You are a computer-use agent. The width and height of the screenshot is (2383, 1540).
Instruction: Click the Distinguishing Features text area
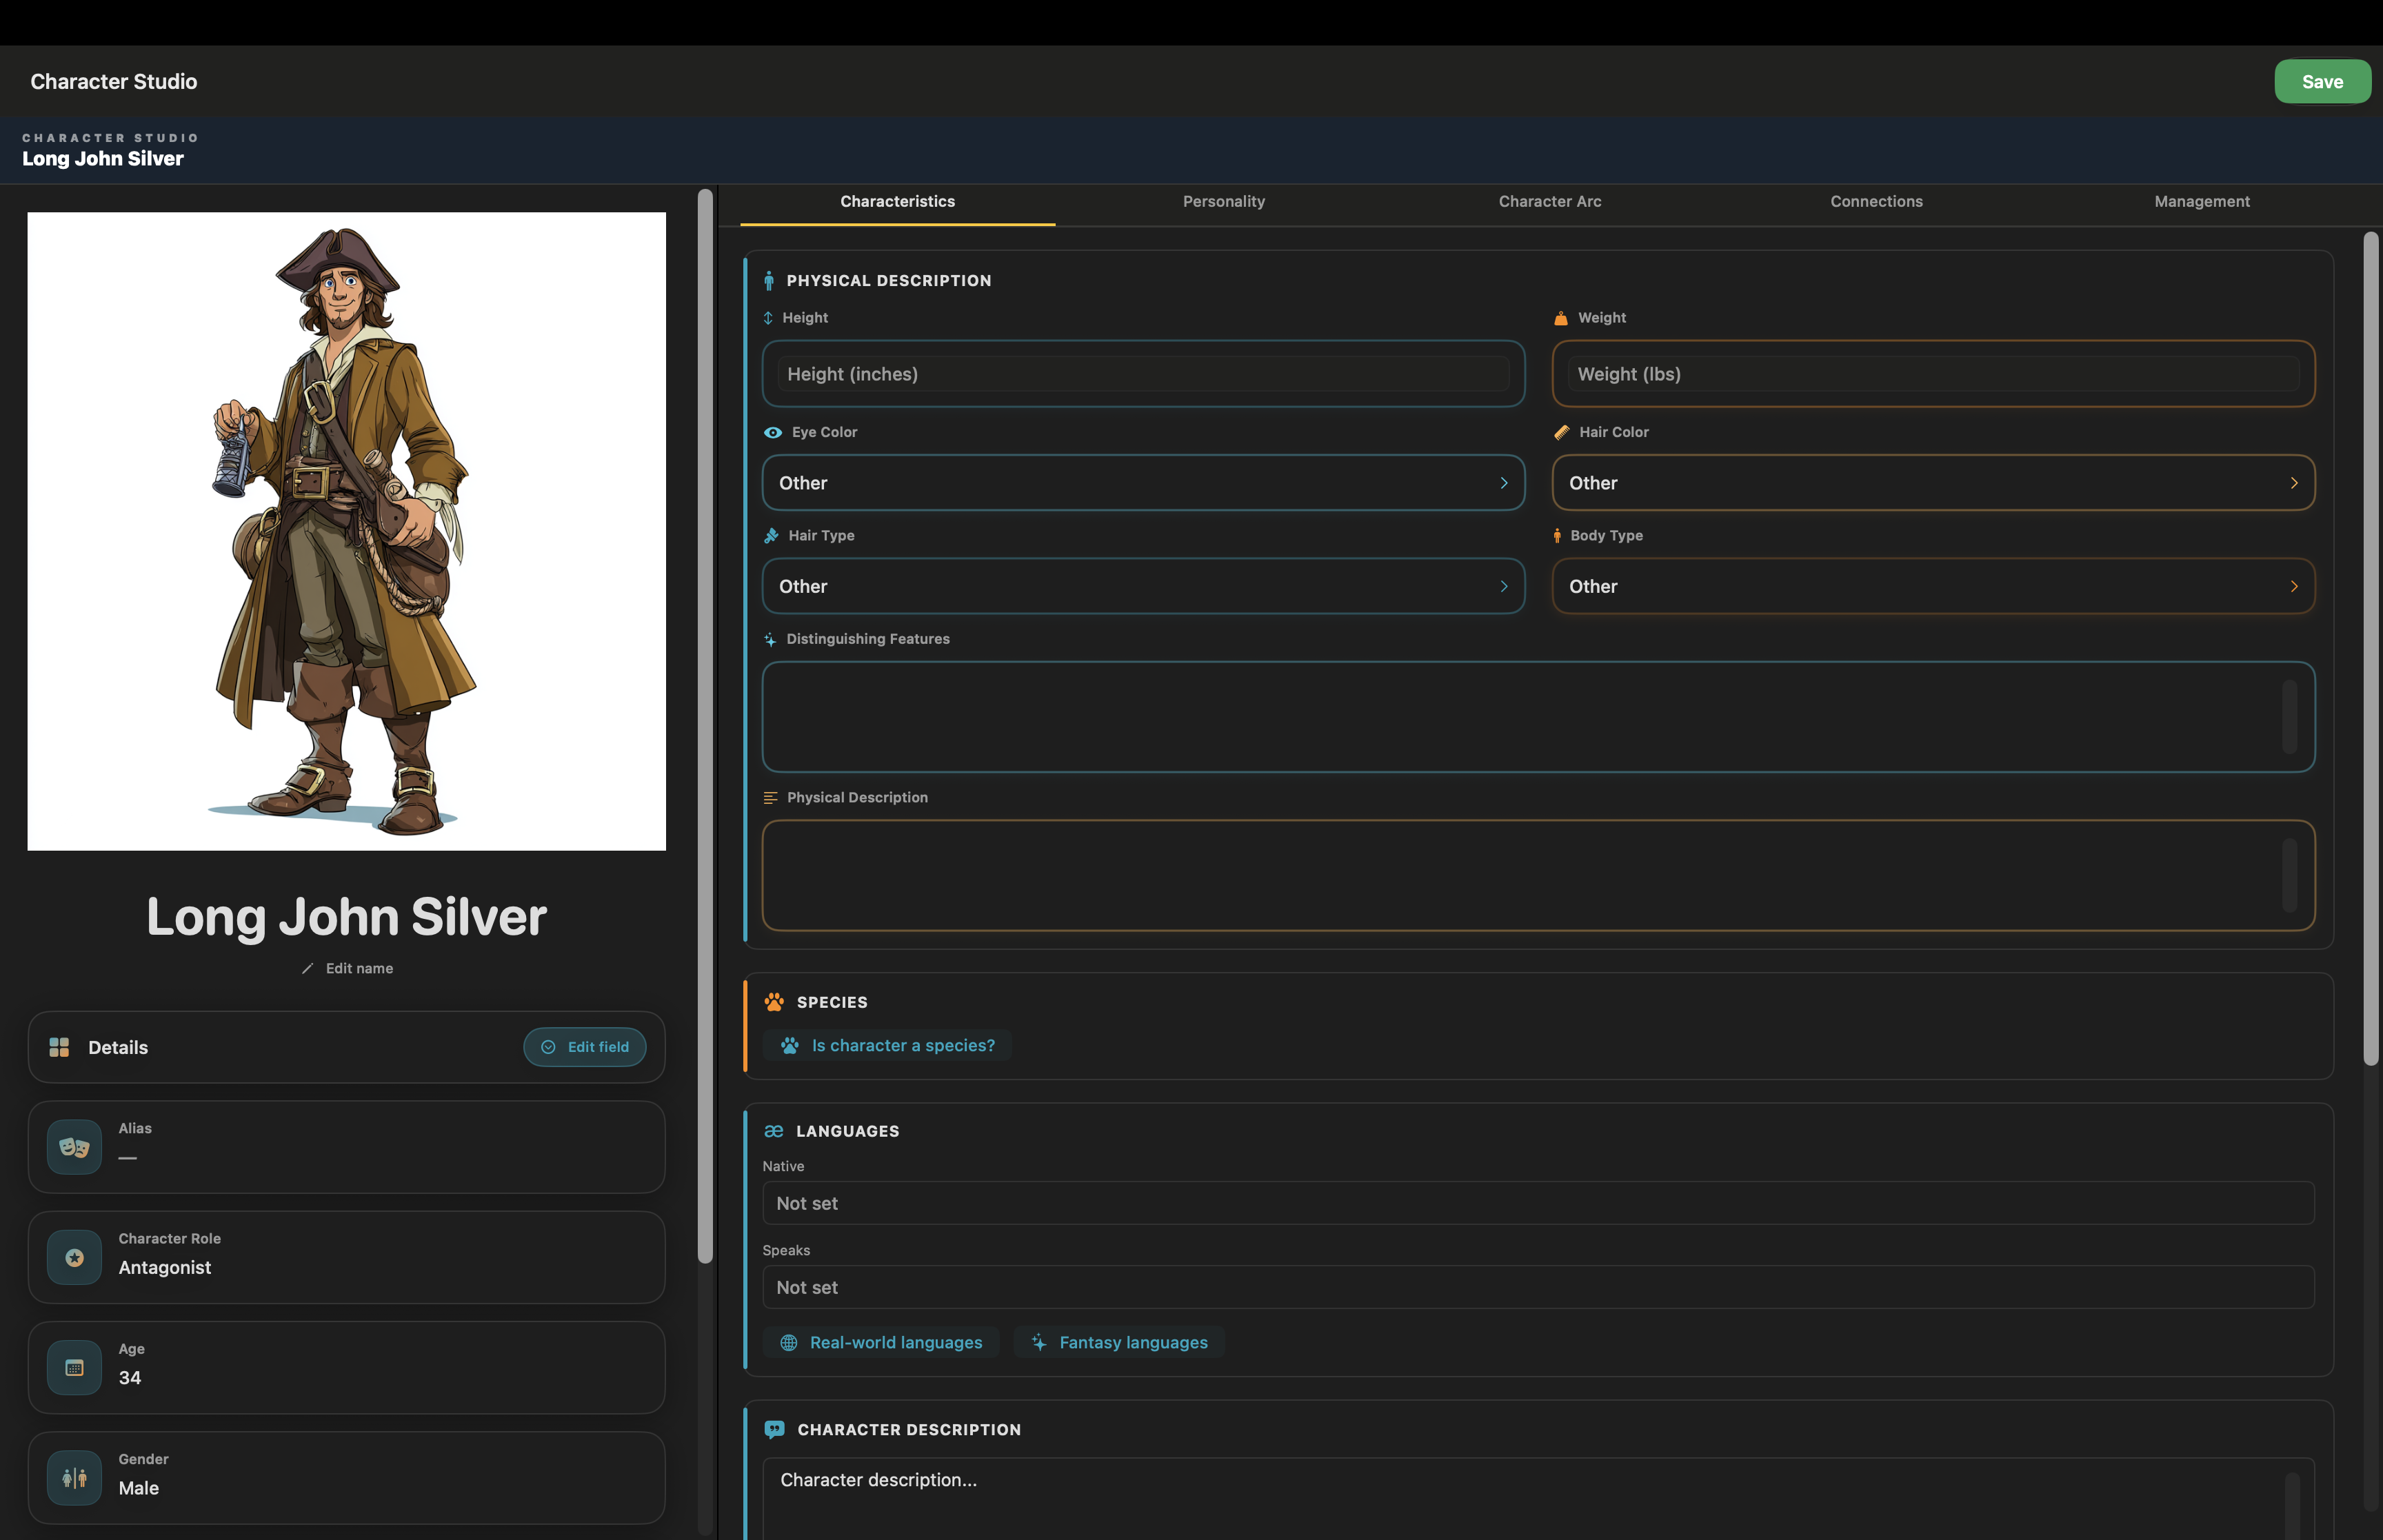pyautogui.click(x=1538, y=717)
